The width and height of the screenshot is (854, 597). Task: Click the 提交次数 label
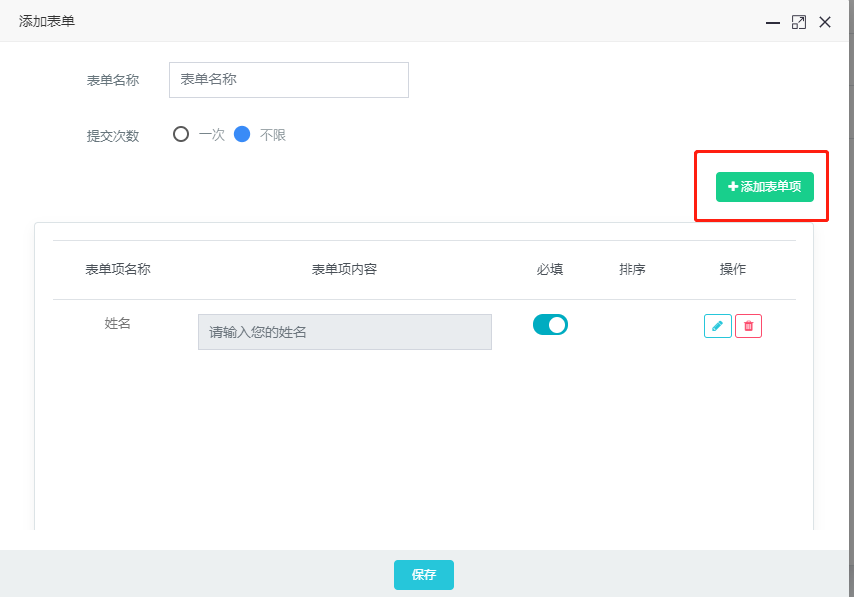tap(113, 136)
